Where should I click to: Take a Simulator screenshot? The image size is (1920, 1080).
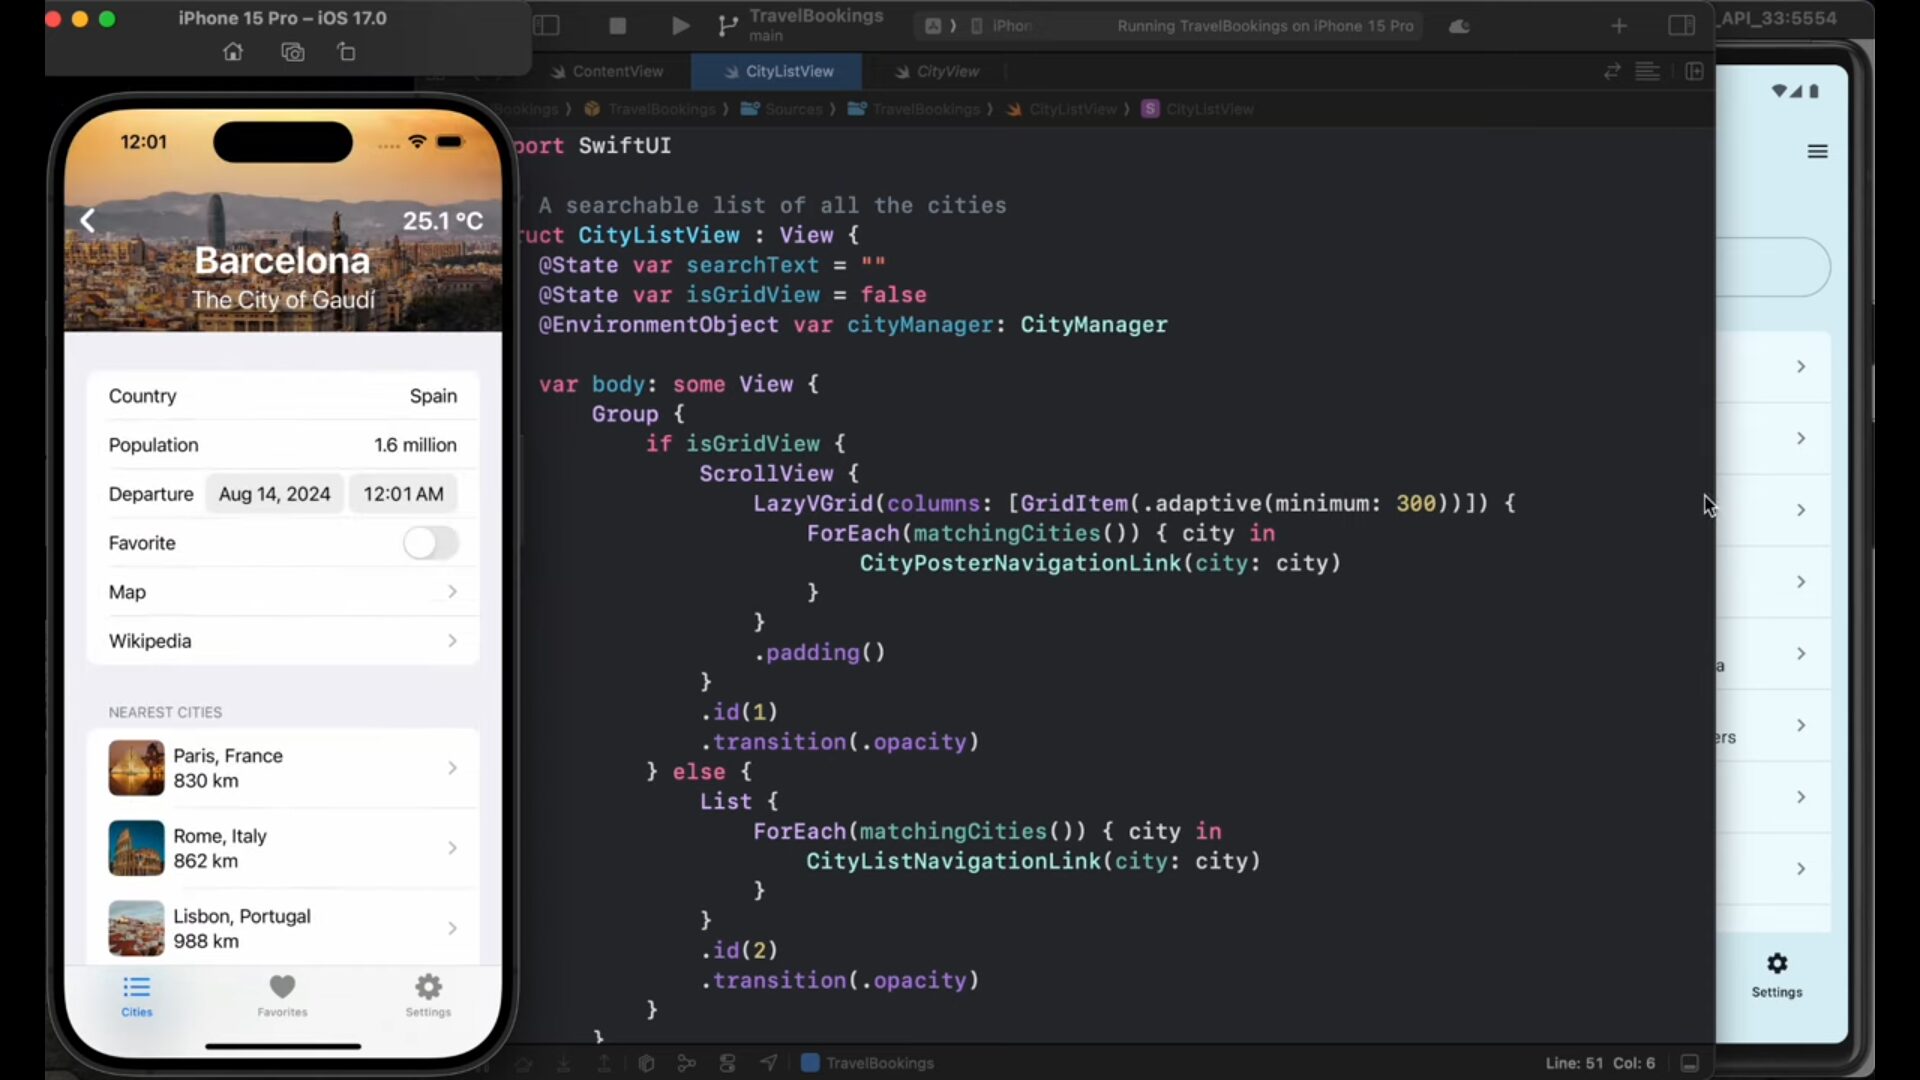293,52
